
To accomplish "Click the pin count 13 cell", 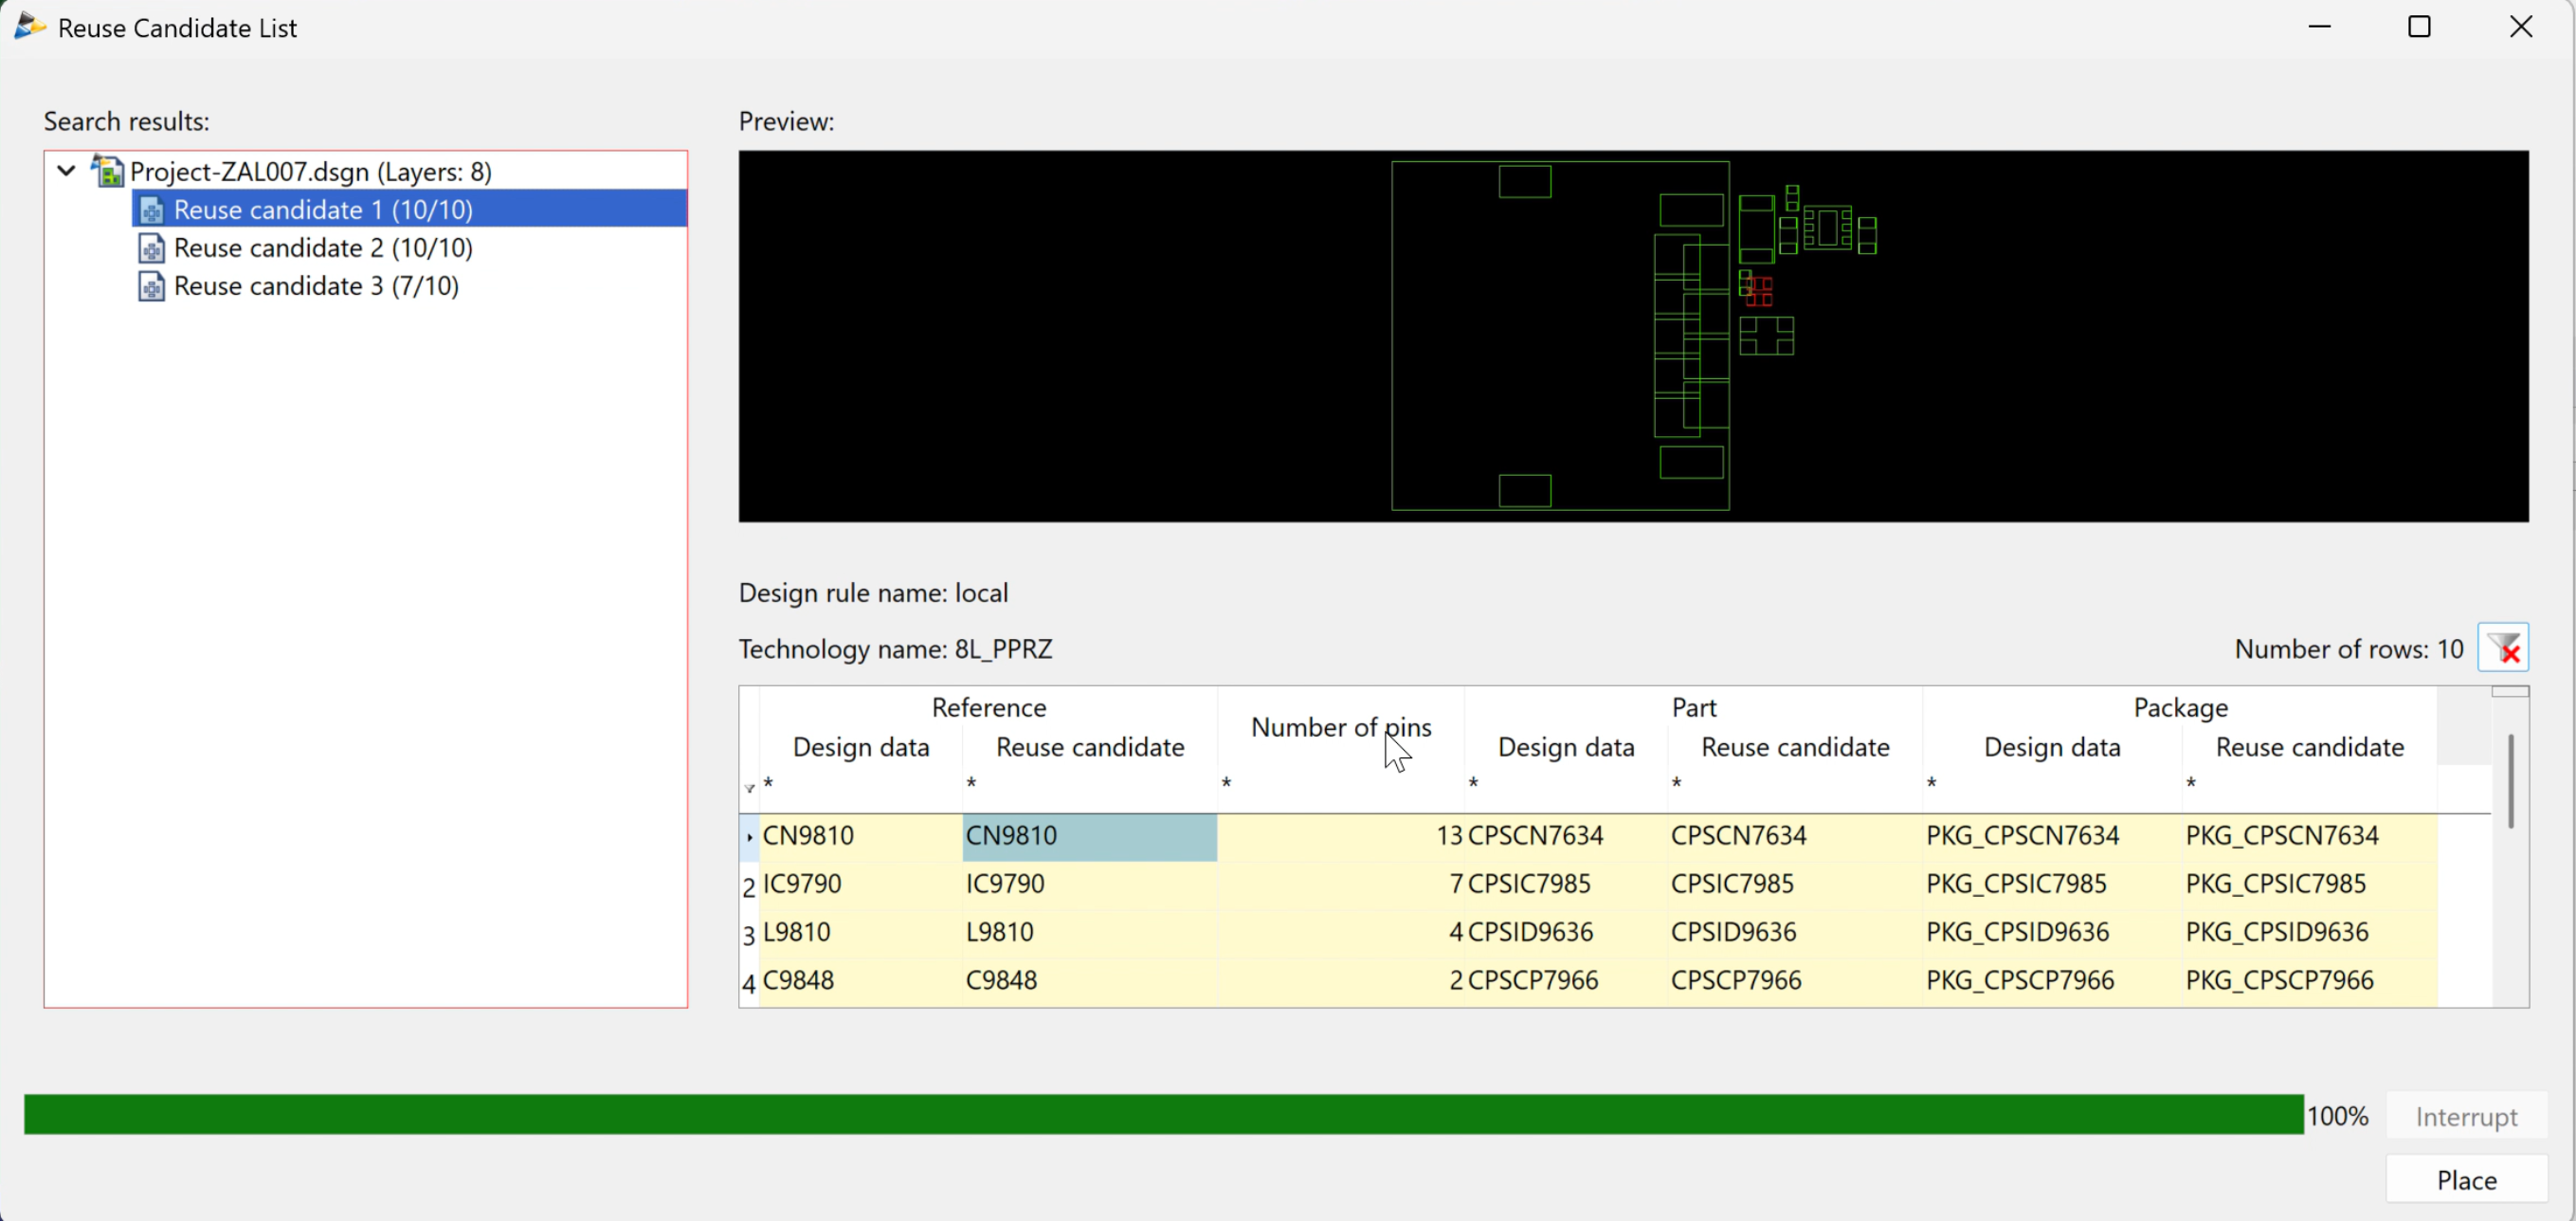I will point(1341,836).
